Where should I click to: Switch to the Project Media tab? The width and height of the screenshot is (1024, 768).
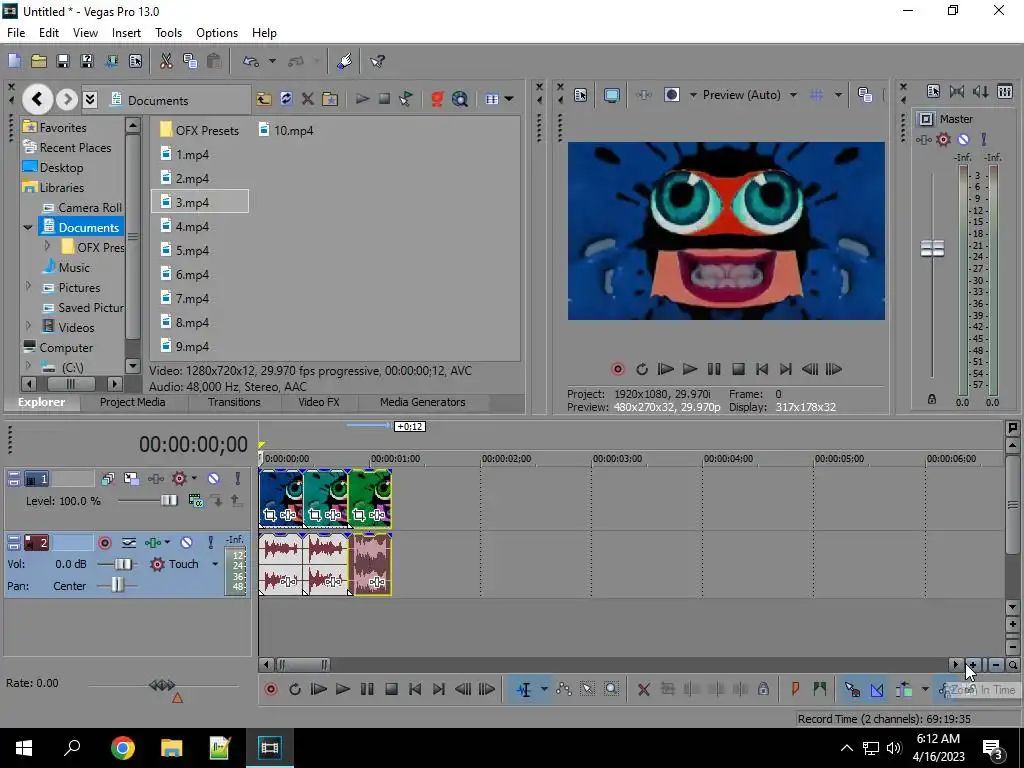coord(133,402)
